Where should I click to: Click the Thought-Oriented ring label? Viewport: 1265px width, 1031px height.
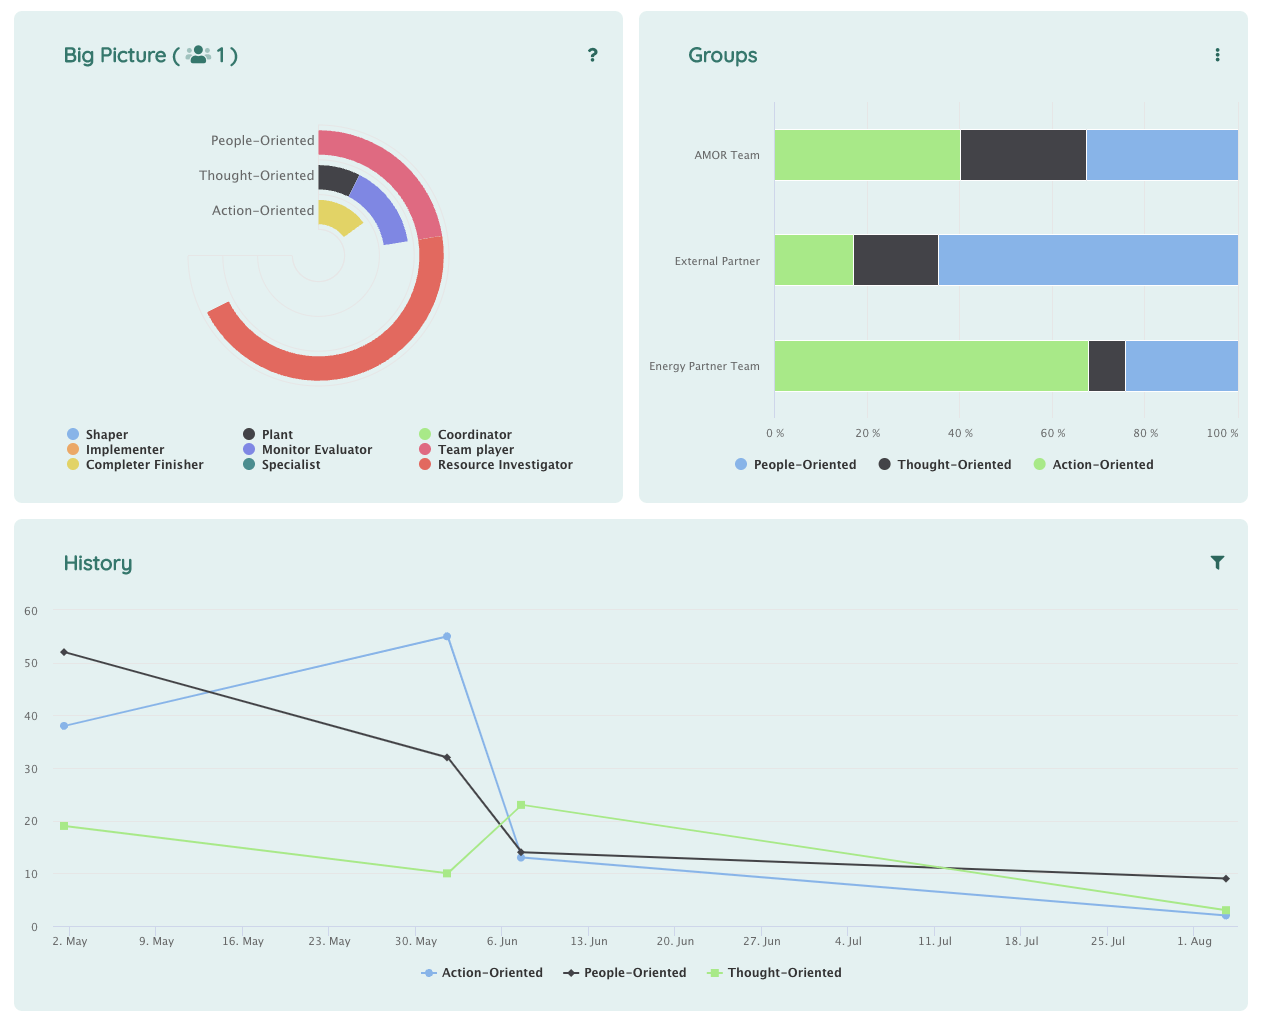tap(256, 175)
